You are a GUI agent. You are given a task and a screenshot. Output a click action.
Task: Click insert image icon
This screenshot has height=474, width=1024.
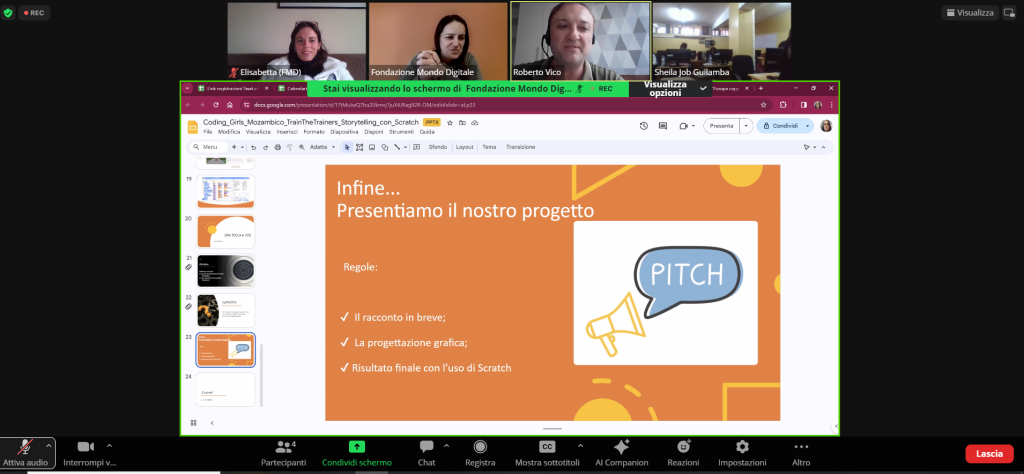pos(372,147)
